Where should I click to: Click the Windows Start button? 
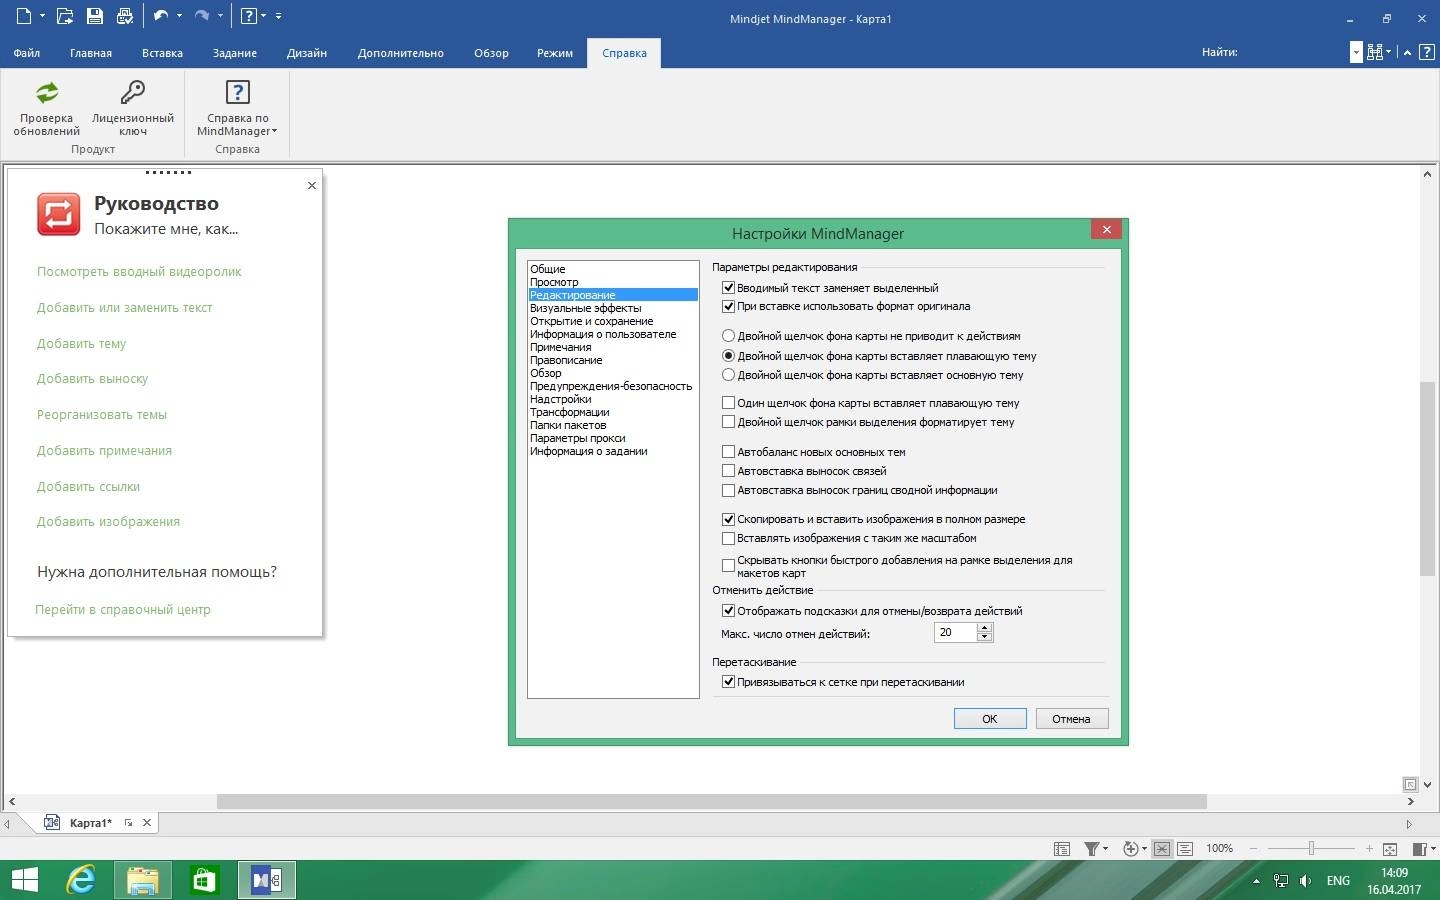tap(24, 880)
